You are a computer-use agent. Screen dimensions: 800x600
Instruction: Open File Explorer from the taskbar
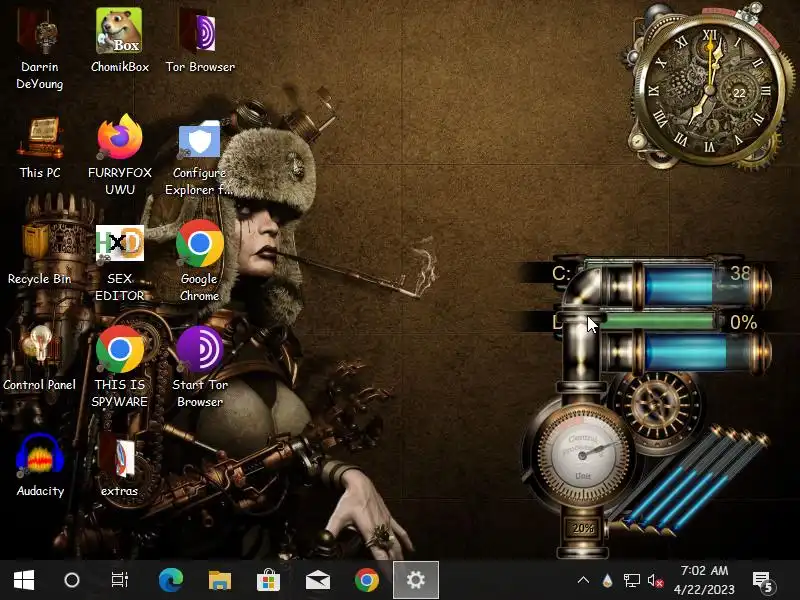tap(219, 580)
